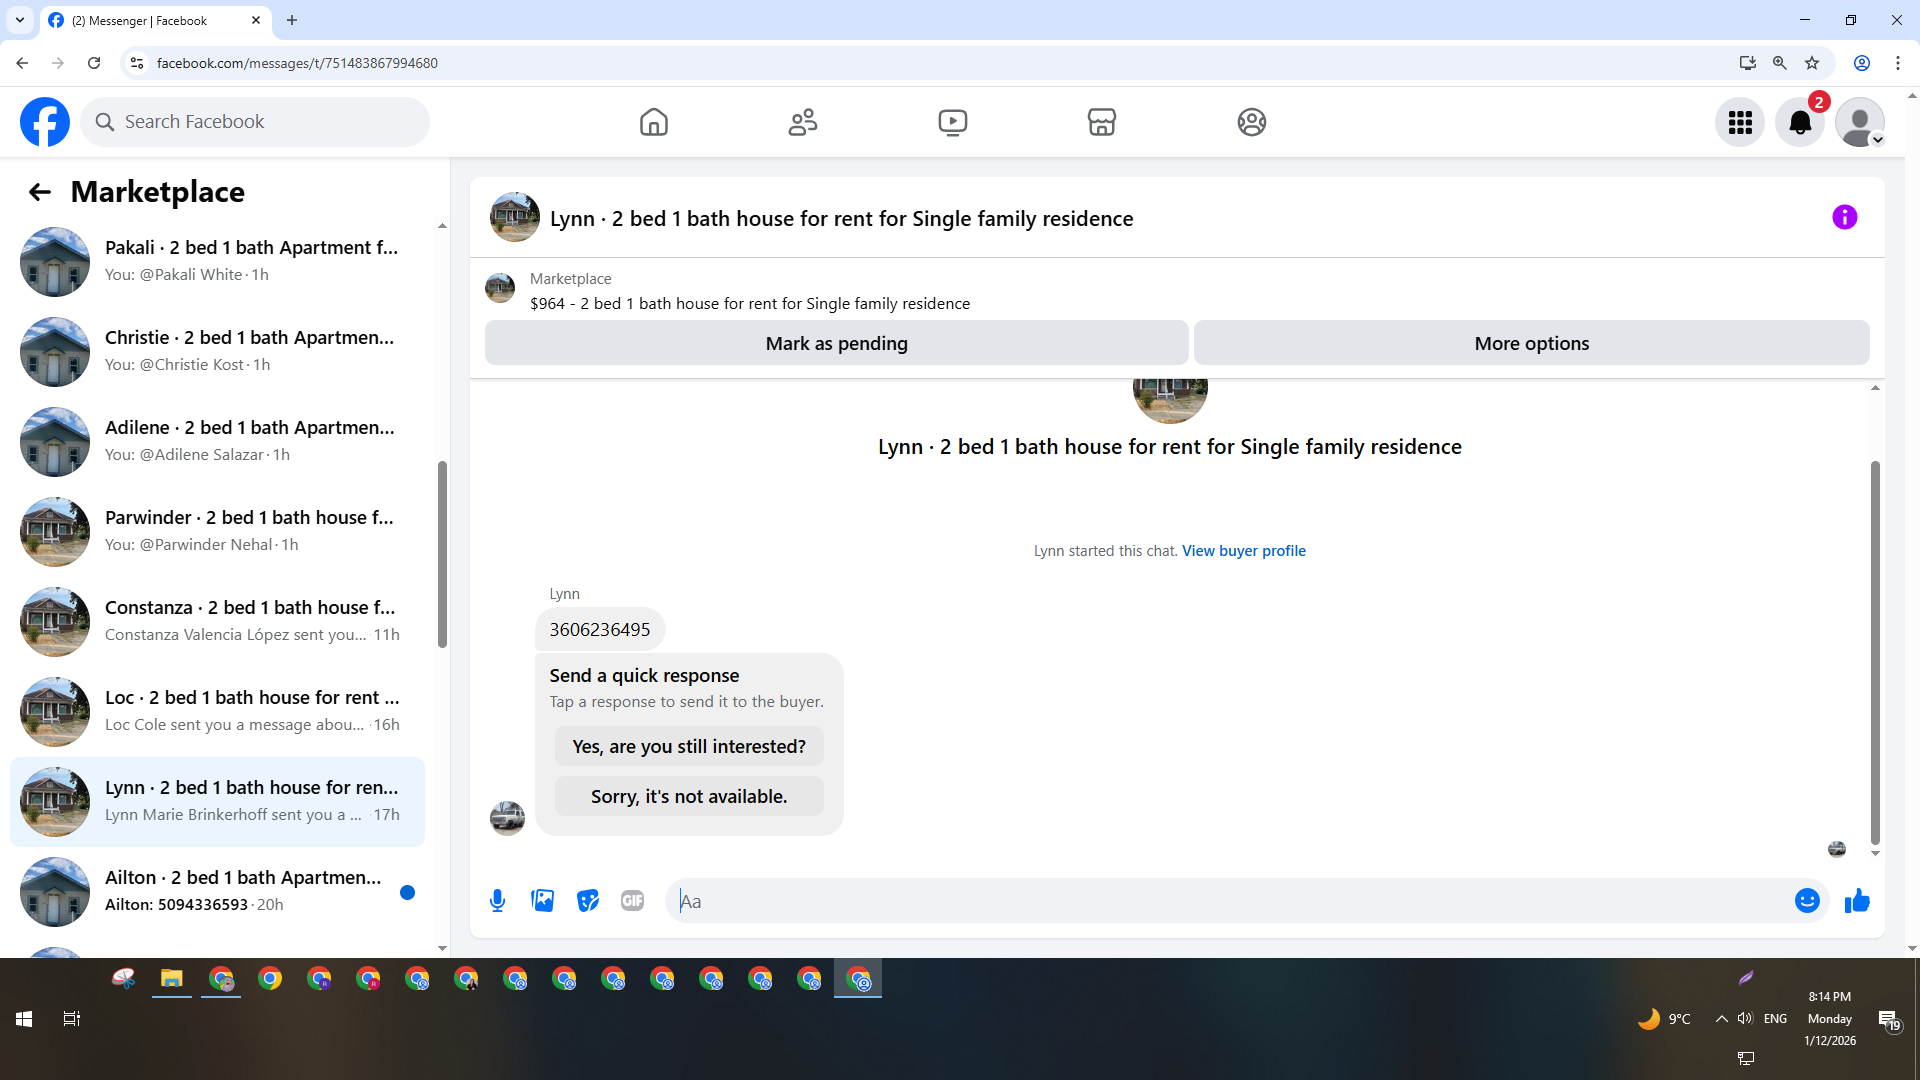Open More options for this listing
Screen dimensions: 1920x1080
1531,343
